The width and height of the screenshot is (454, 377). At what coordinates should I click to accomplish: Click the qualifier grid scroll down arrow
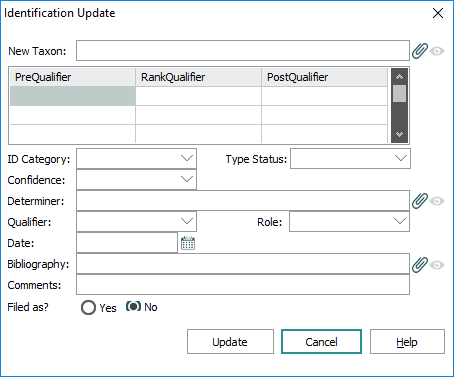(399, 135)
